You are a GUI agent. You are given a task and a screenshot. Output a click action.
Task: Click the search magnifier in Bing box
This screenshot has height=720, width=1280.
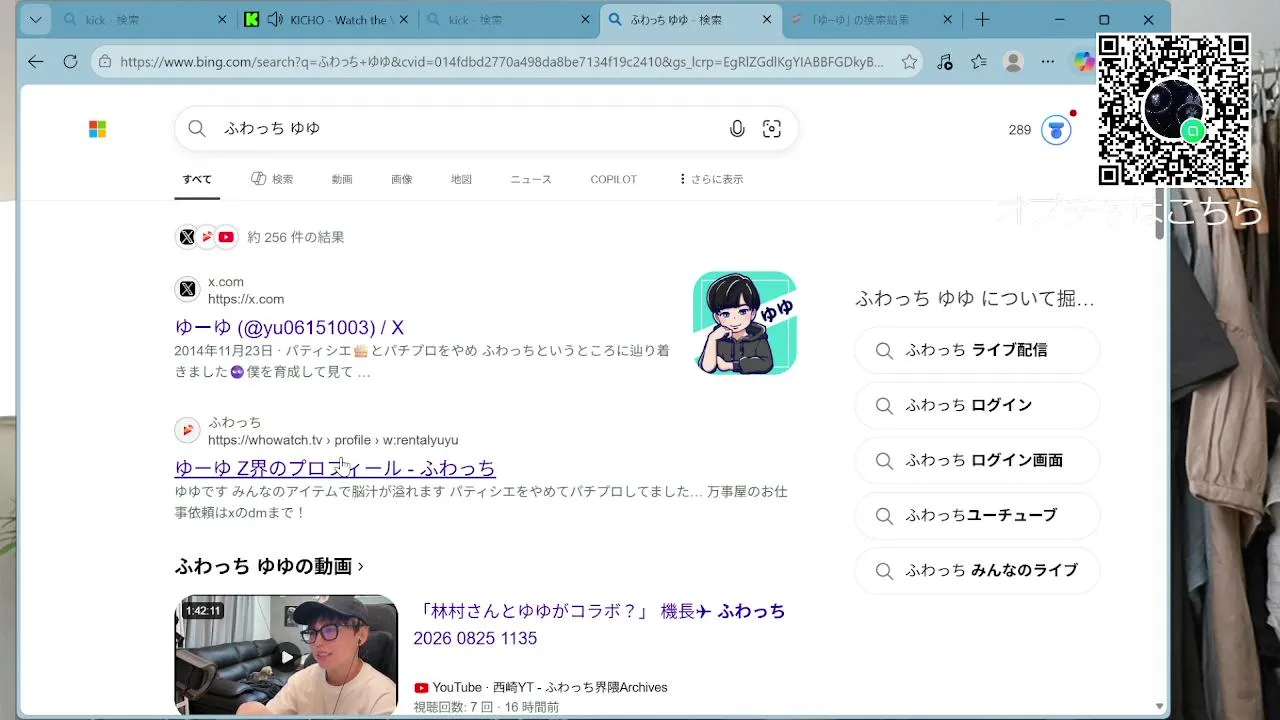coord(197,128)
